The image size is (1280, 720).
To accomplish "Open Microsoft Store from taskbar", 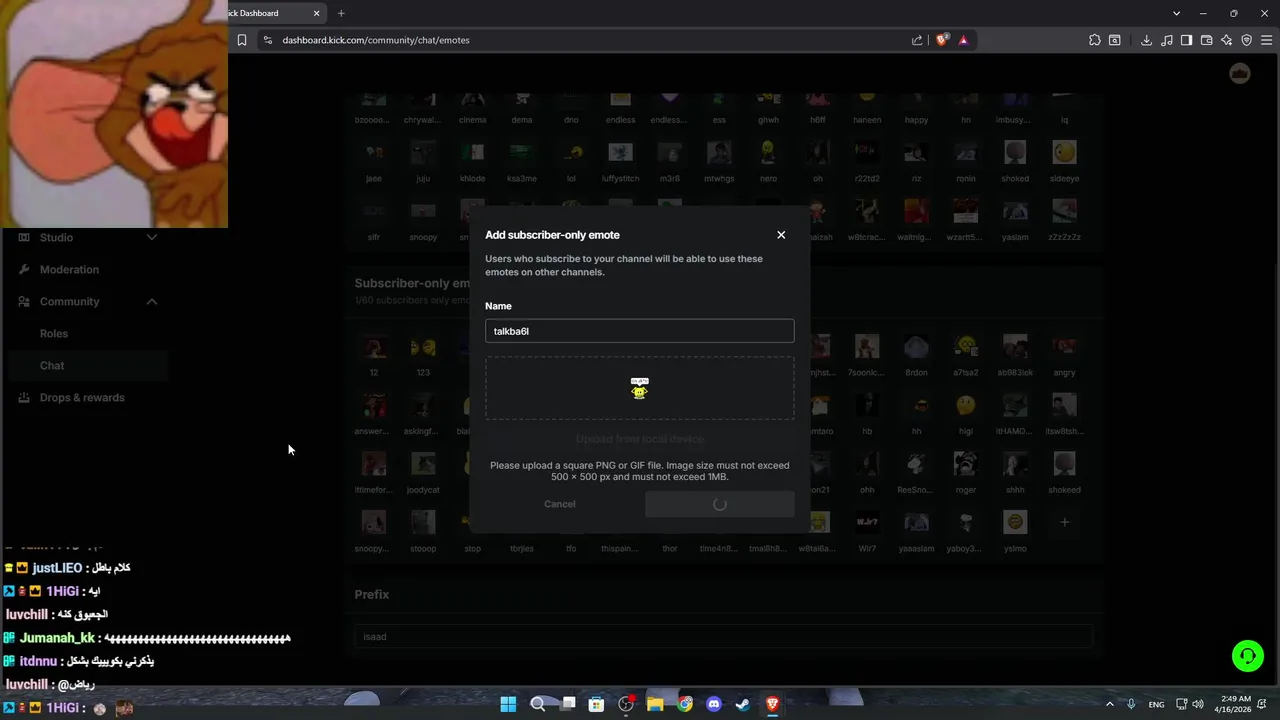I will [596, 704].
